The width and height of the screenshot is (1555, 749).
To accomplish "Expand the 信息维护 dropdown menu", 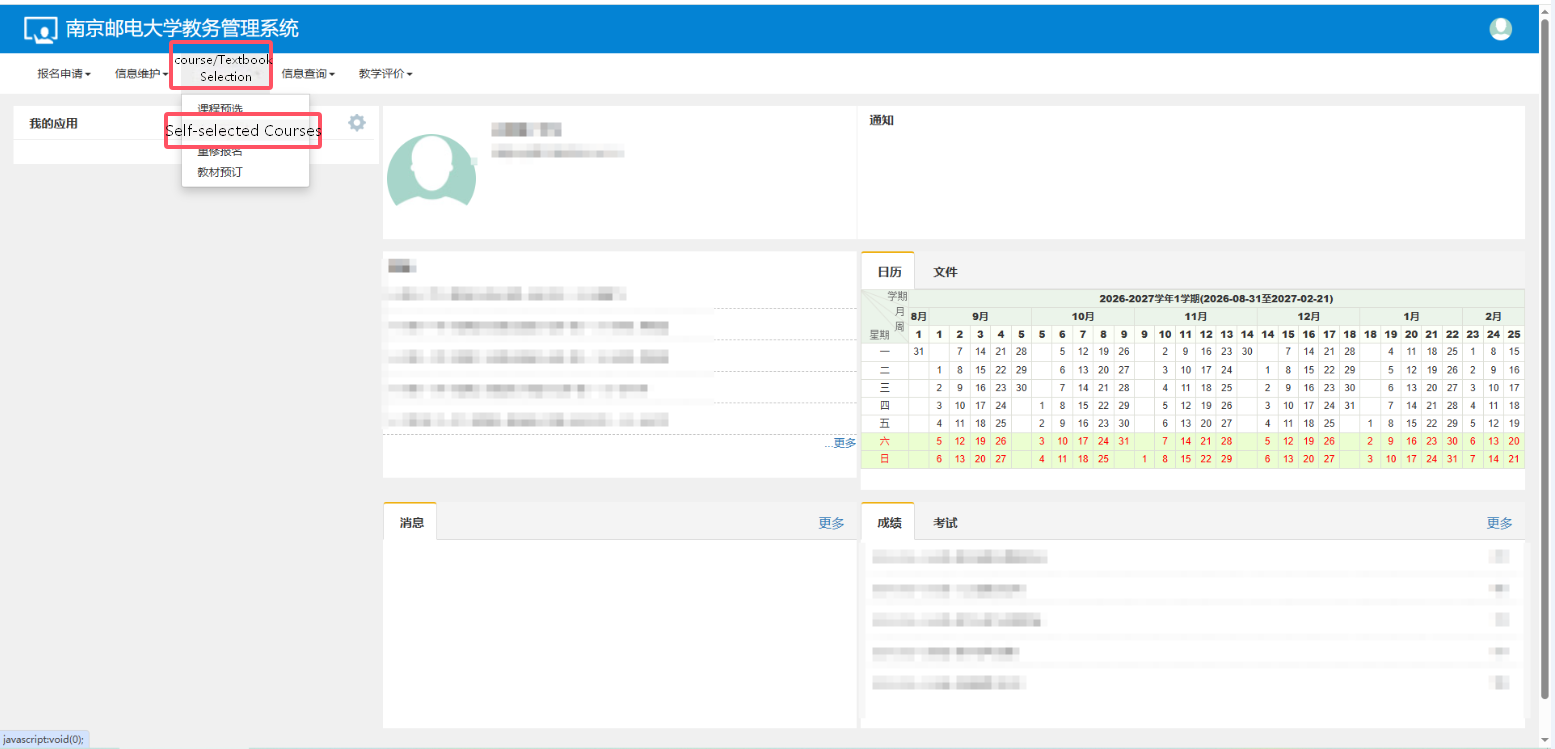I will coord(141,73).
